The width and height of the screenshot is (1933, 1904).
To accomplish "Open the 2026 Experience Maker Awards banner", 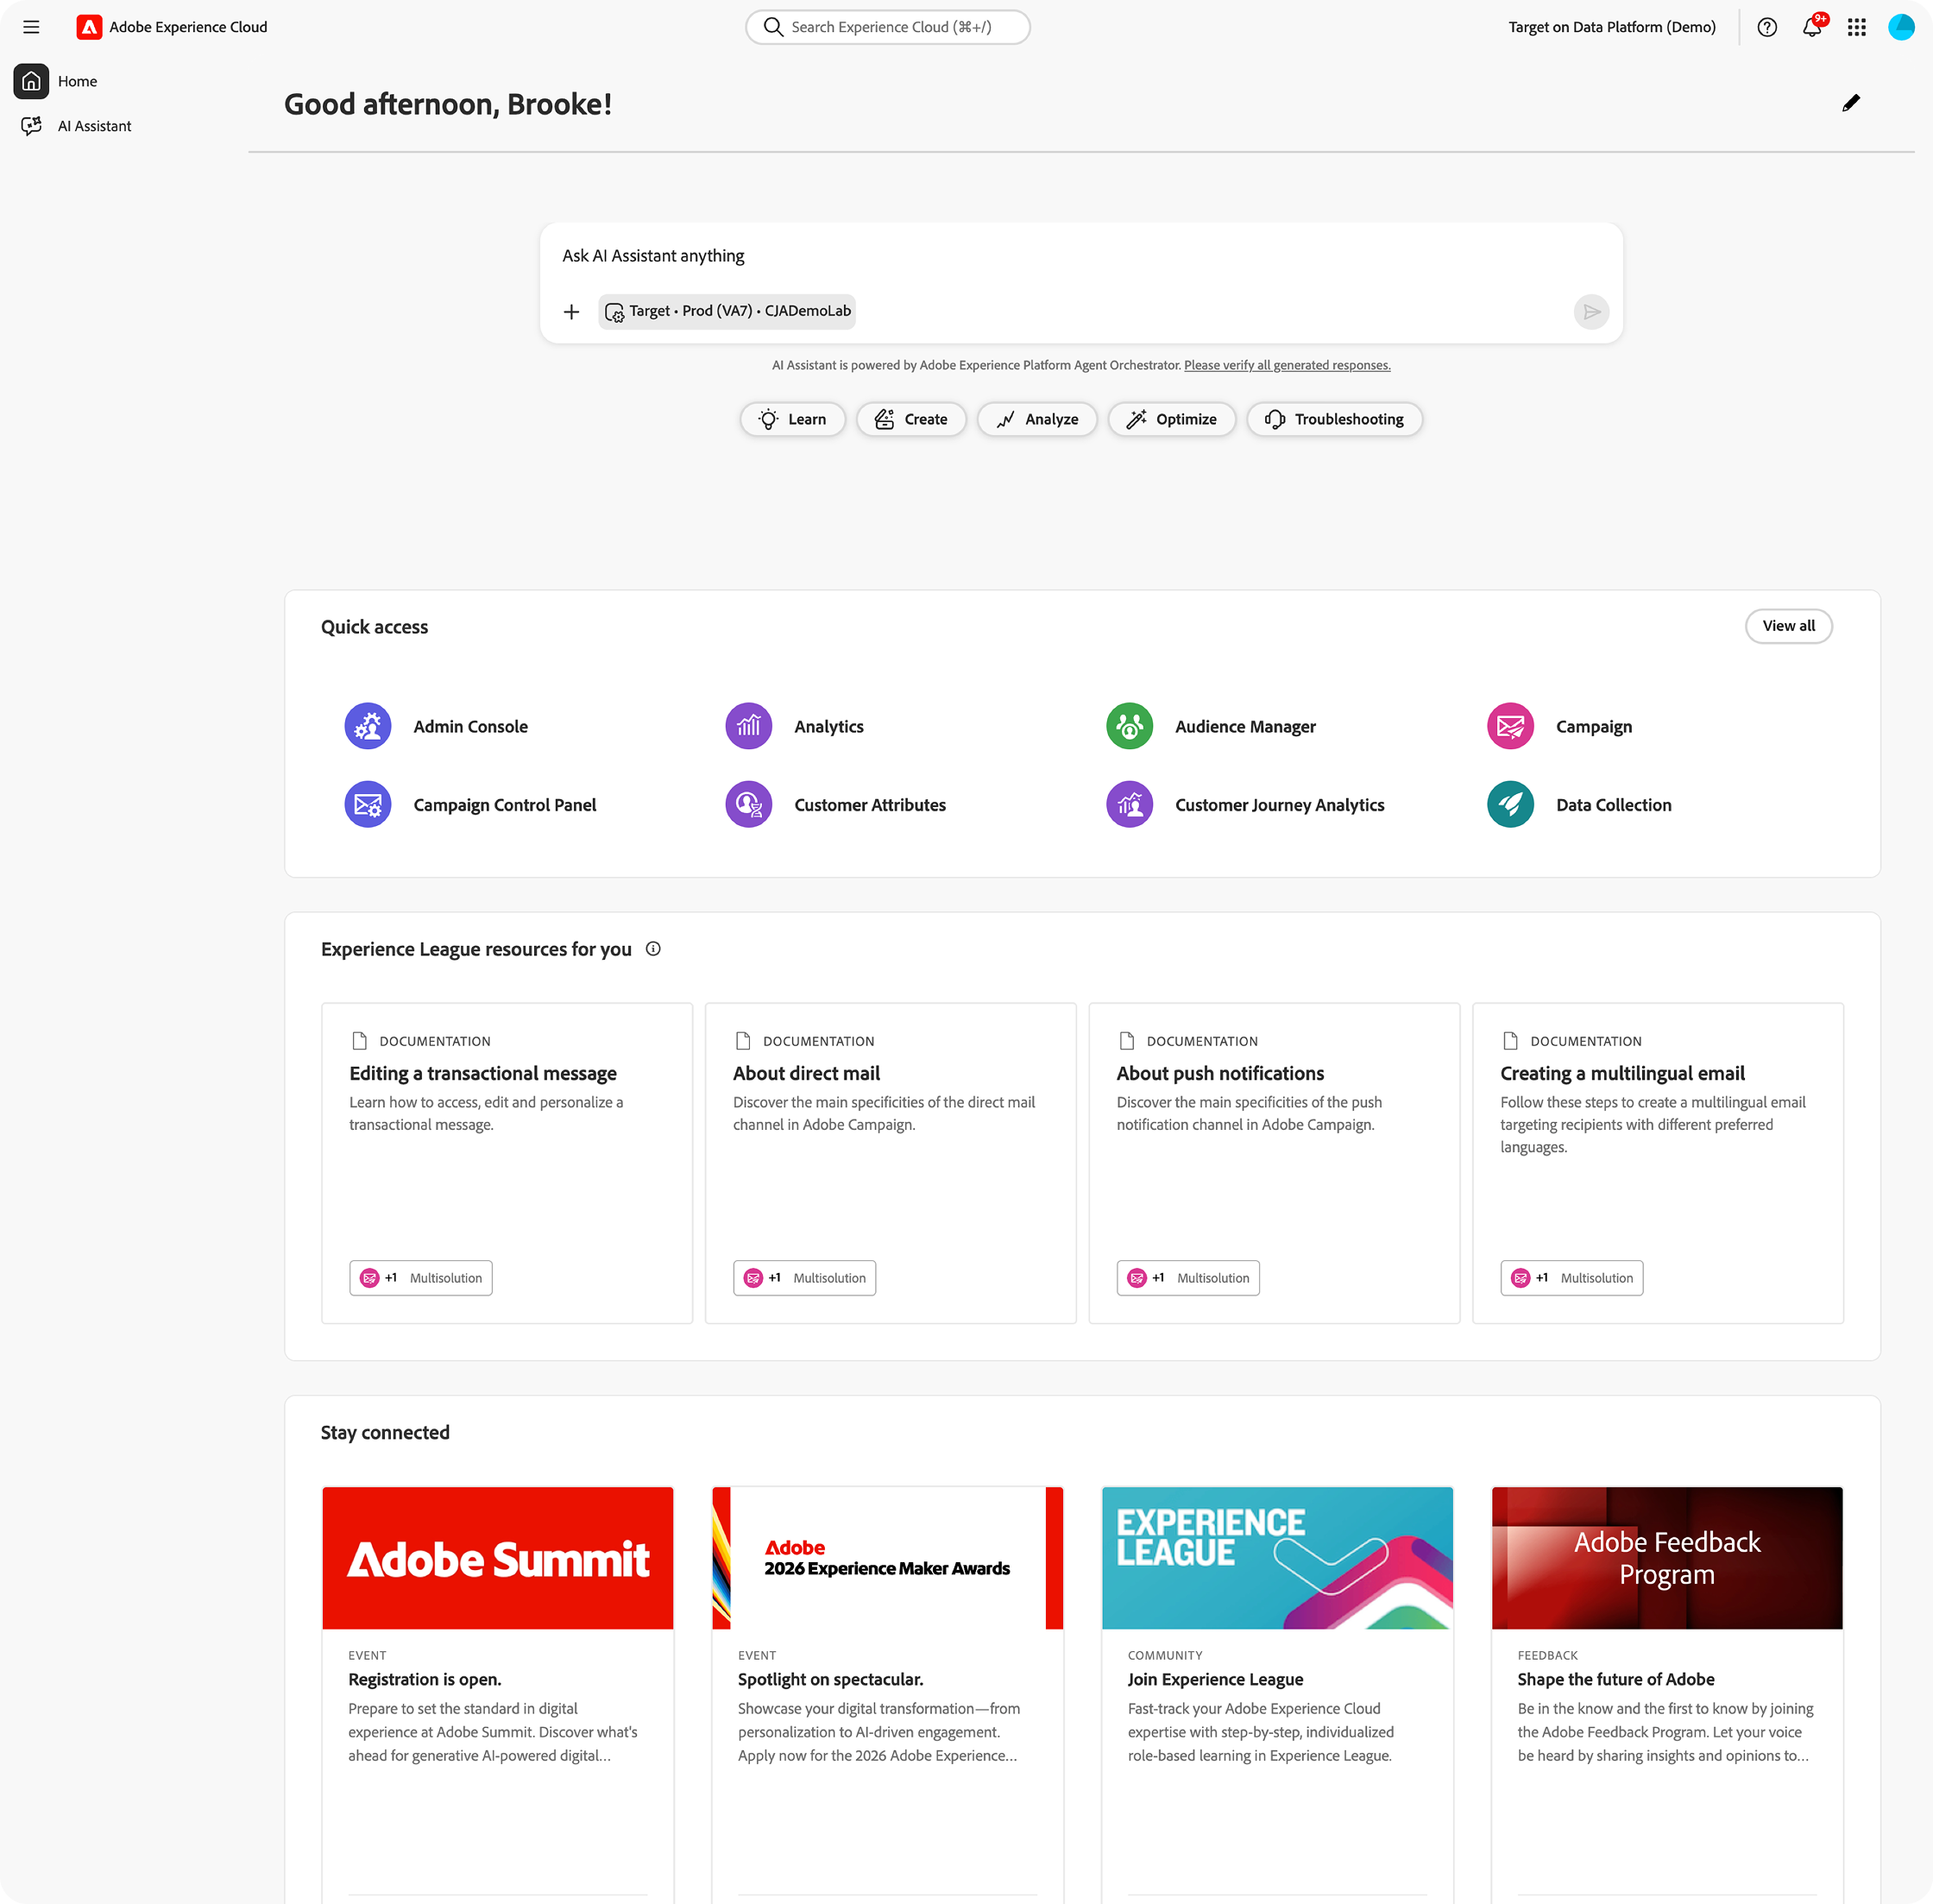I will [x=888, y=1558].
